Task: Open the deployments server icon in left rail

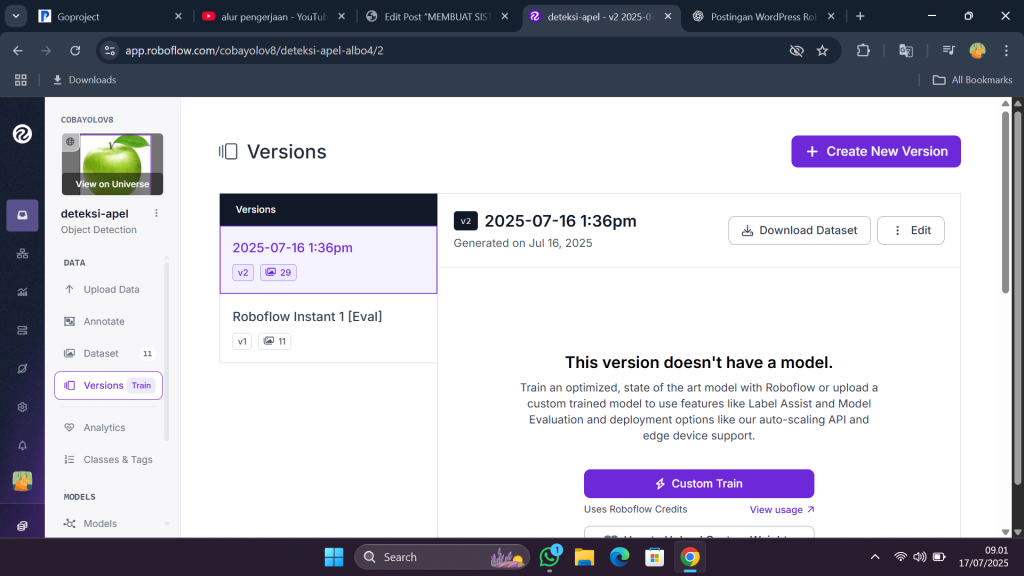Action: click(22, 330)
